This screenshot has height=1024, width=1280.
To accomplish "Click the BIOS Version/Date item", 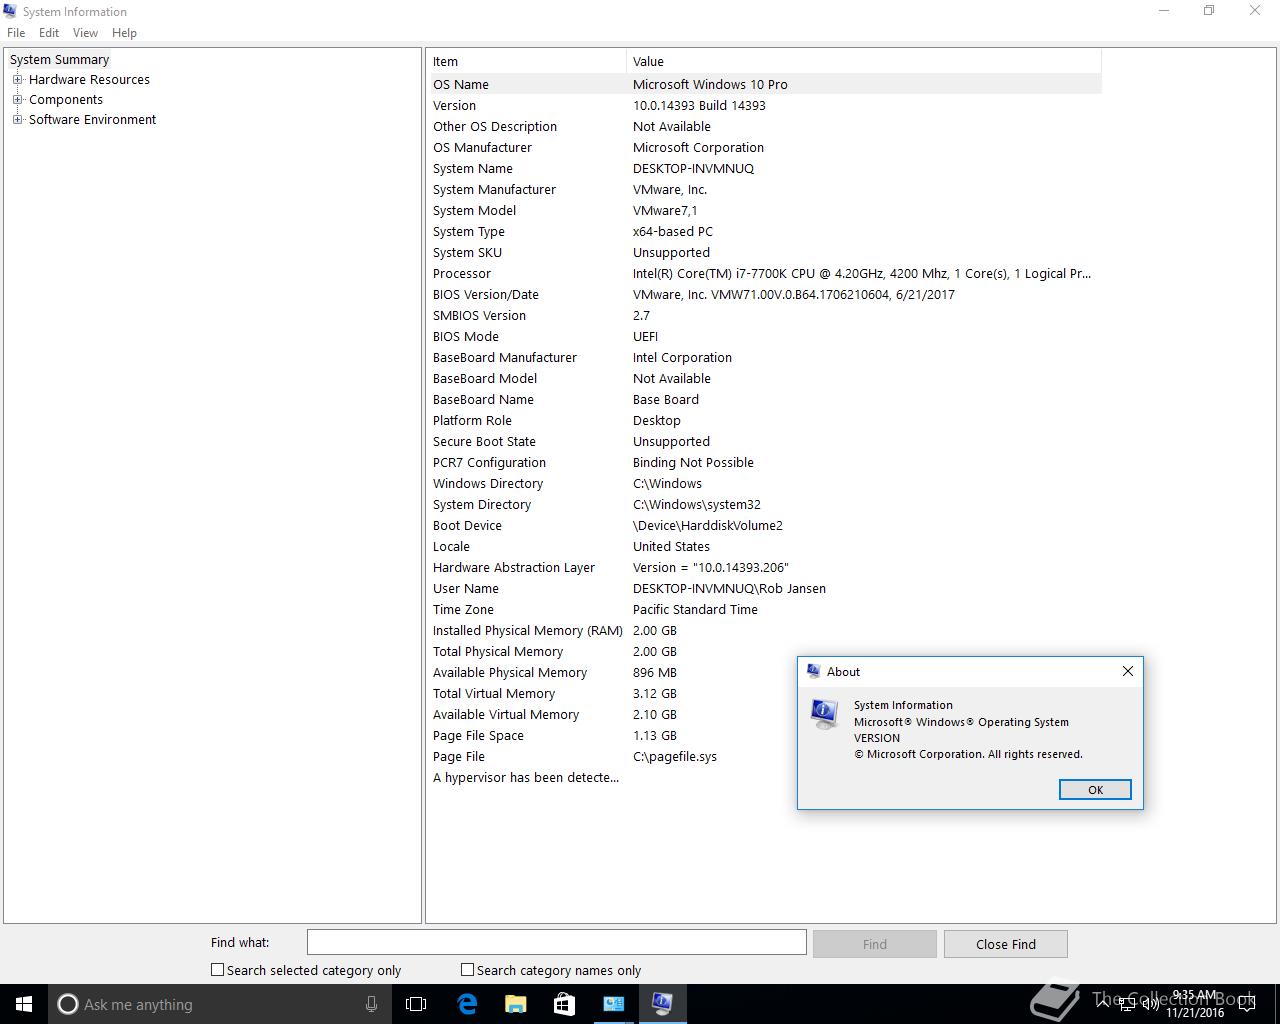I will tap(486, 294).
